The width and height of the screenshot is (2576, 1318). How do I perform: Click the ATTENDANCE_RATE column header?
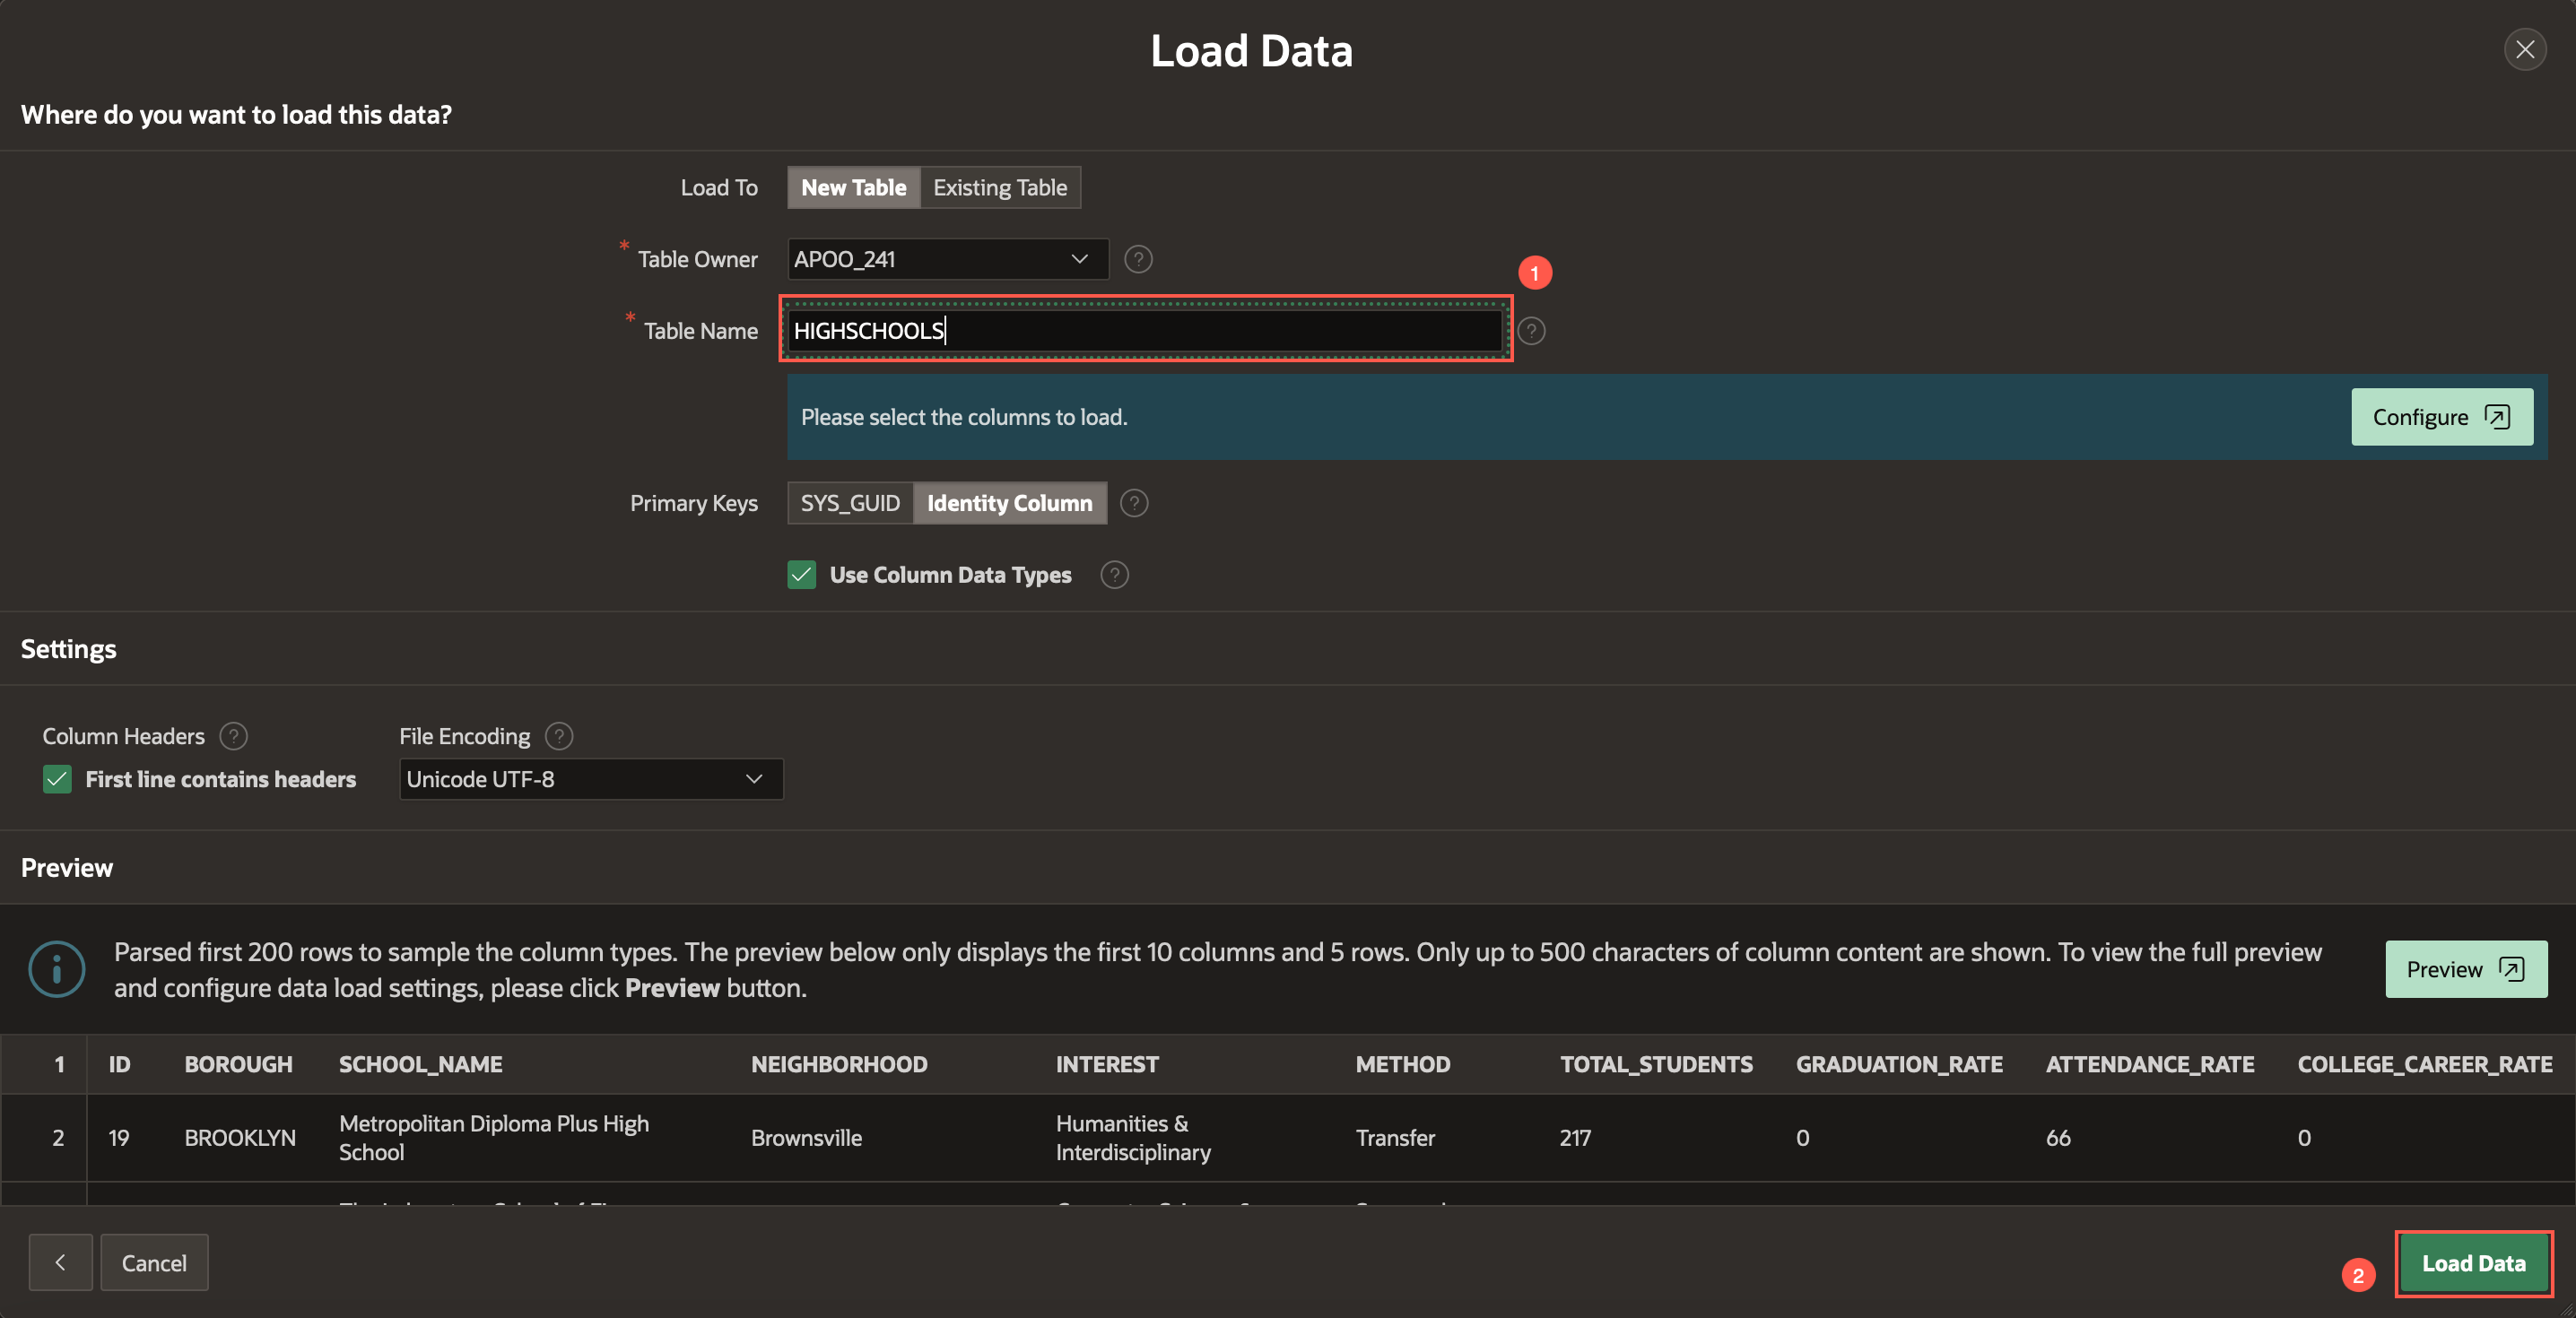[2149, 1064]
